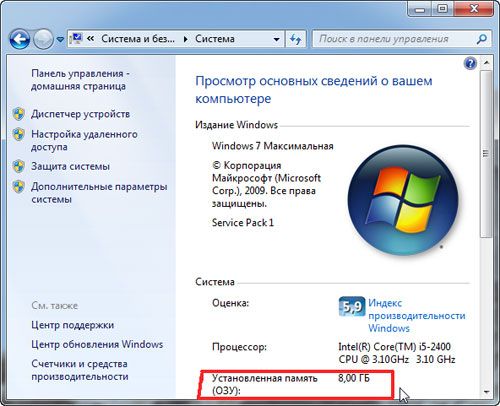Click the 'Установленная память (ОЗУ):' label
This screenshot has height=406, width=500.
click(265, 385)
